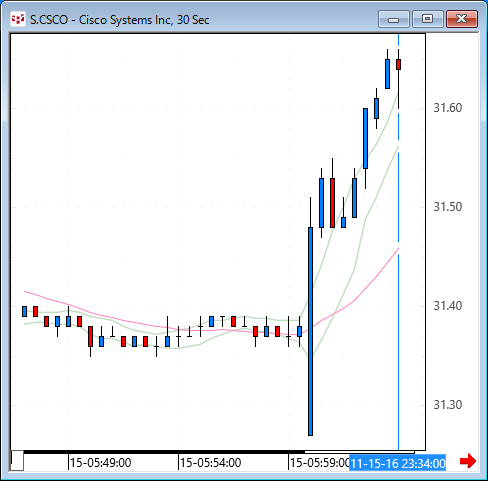
Task: Click the last red candle near 31.65
Action: pyautogui.click(x=398, y=64)
